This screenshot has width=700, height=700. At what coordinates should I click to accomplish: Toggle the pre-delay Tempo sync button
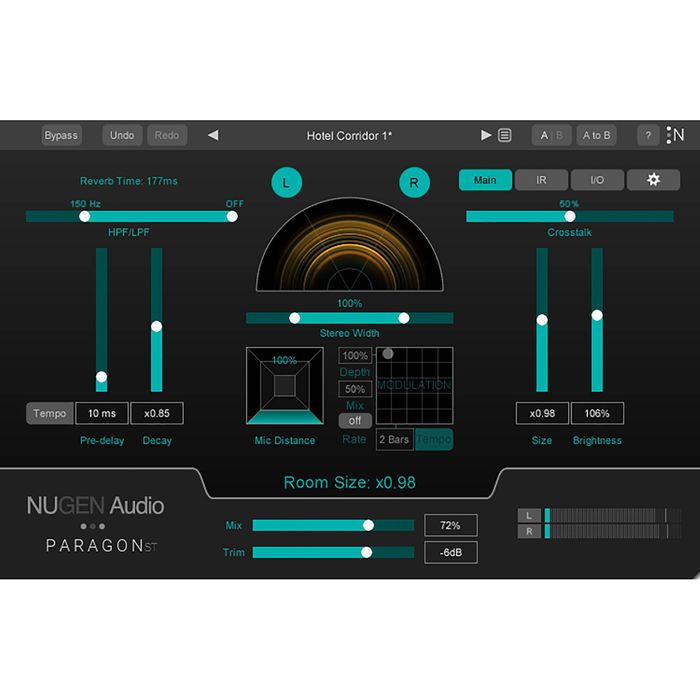click(x=49, y=413)
